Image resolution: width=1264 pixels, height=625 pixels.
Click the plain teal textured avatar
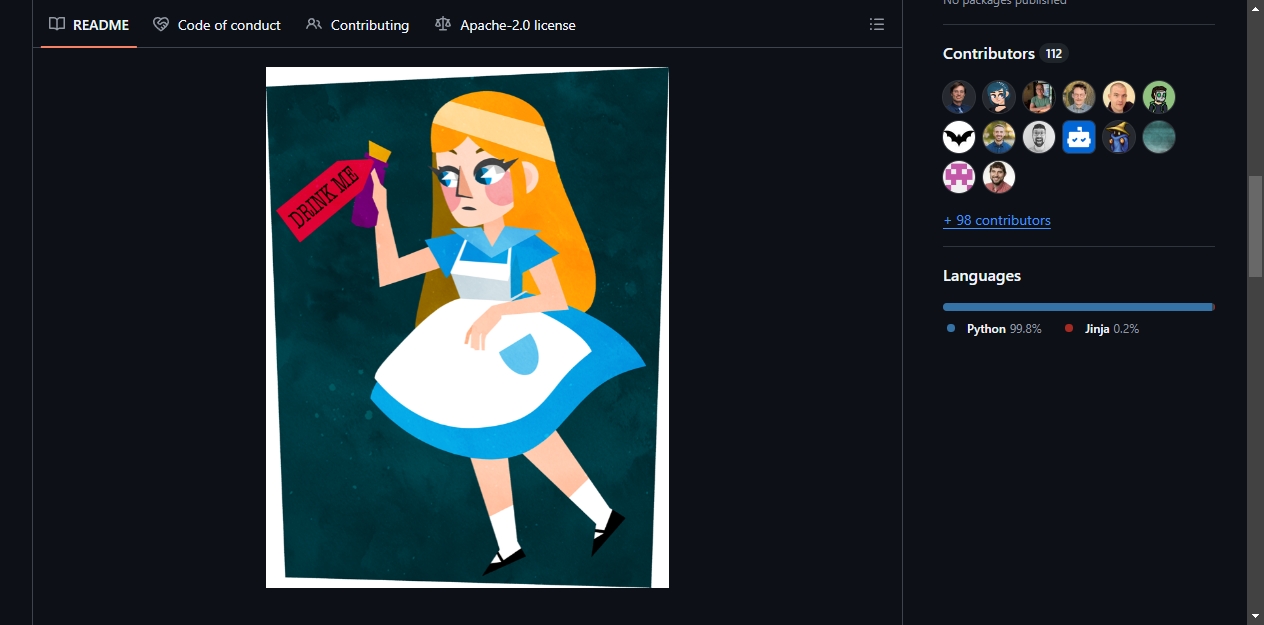coord(1159,137)
